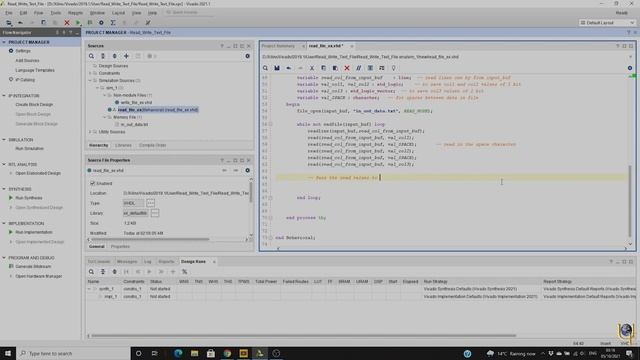Screen dimensions: 640x360
Task: Click Add Sources in Flow Navigator
Action: pos(27,60)
